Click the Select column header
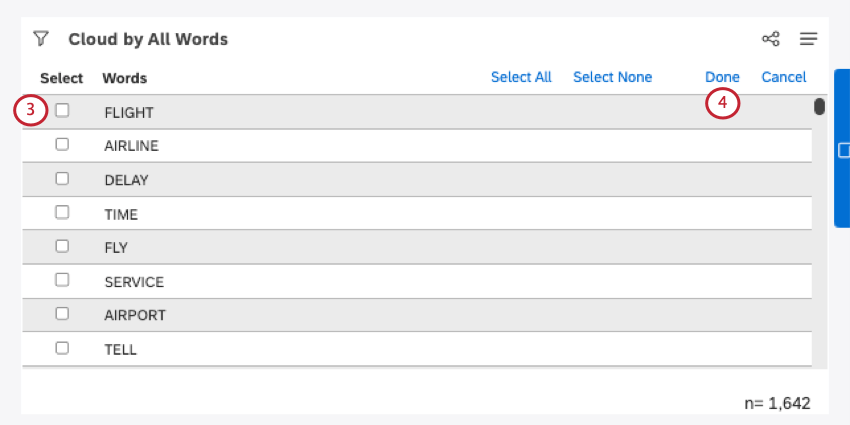The width and height of the screenshot is (850, 425). click(x=62, y=78)
